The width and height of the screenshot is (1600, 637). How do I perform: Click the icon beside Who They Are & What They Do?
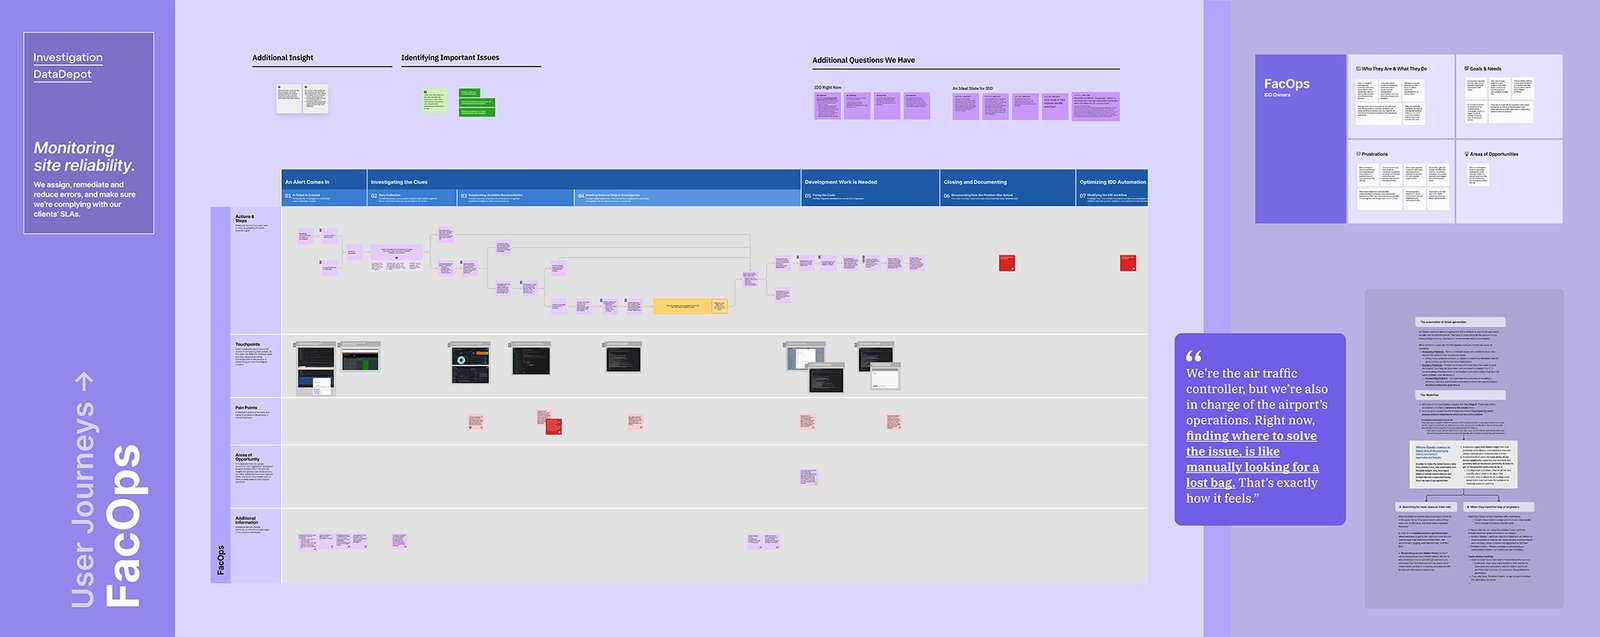click(x=1358, y=69)
